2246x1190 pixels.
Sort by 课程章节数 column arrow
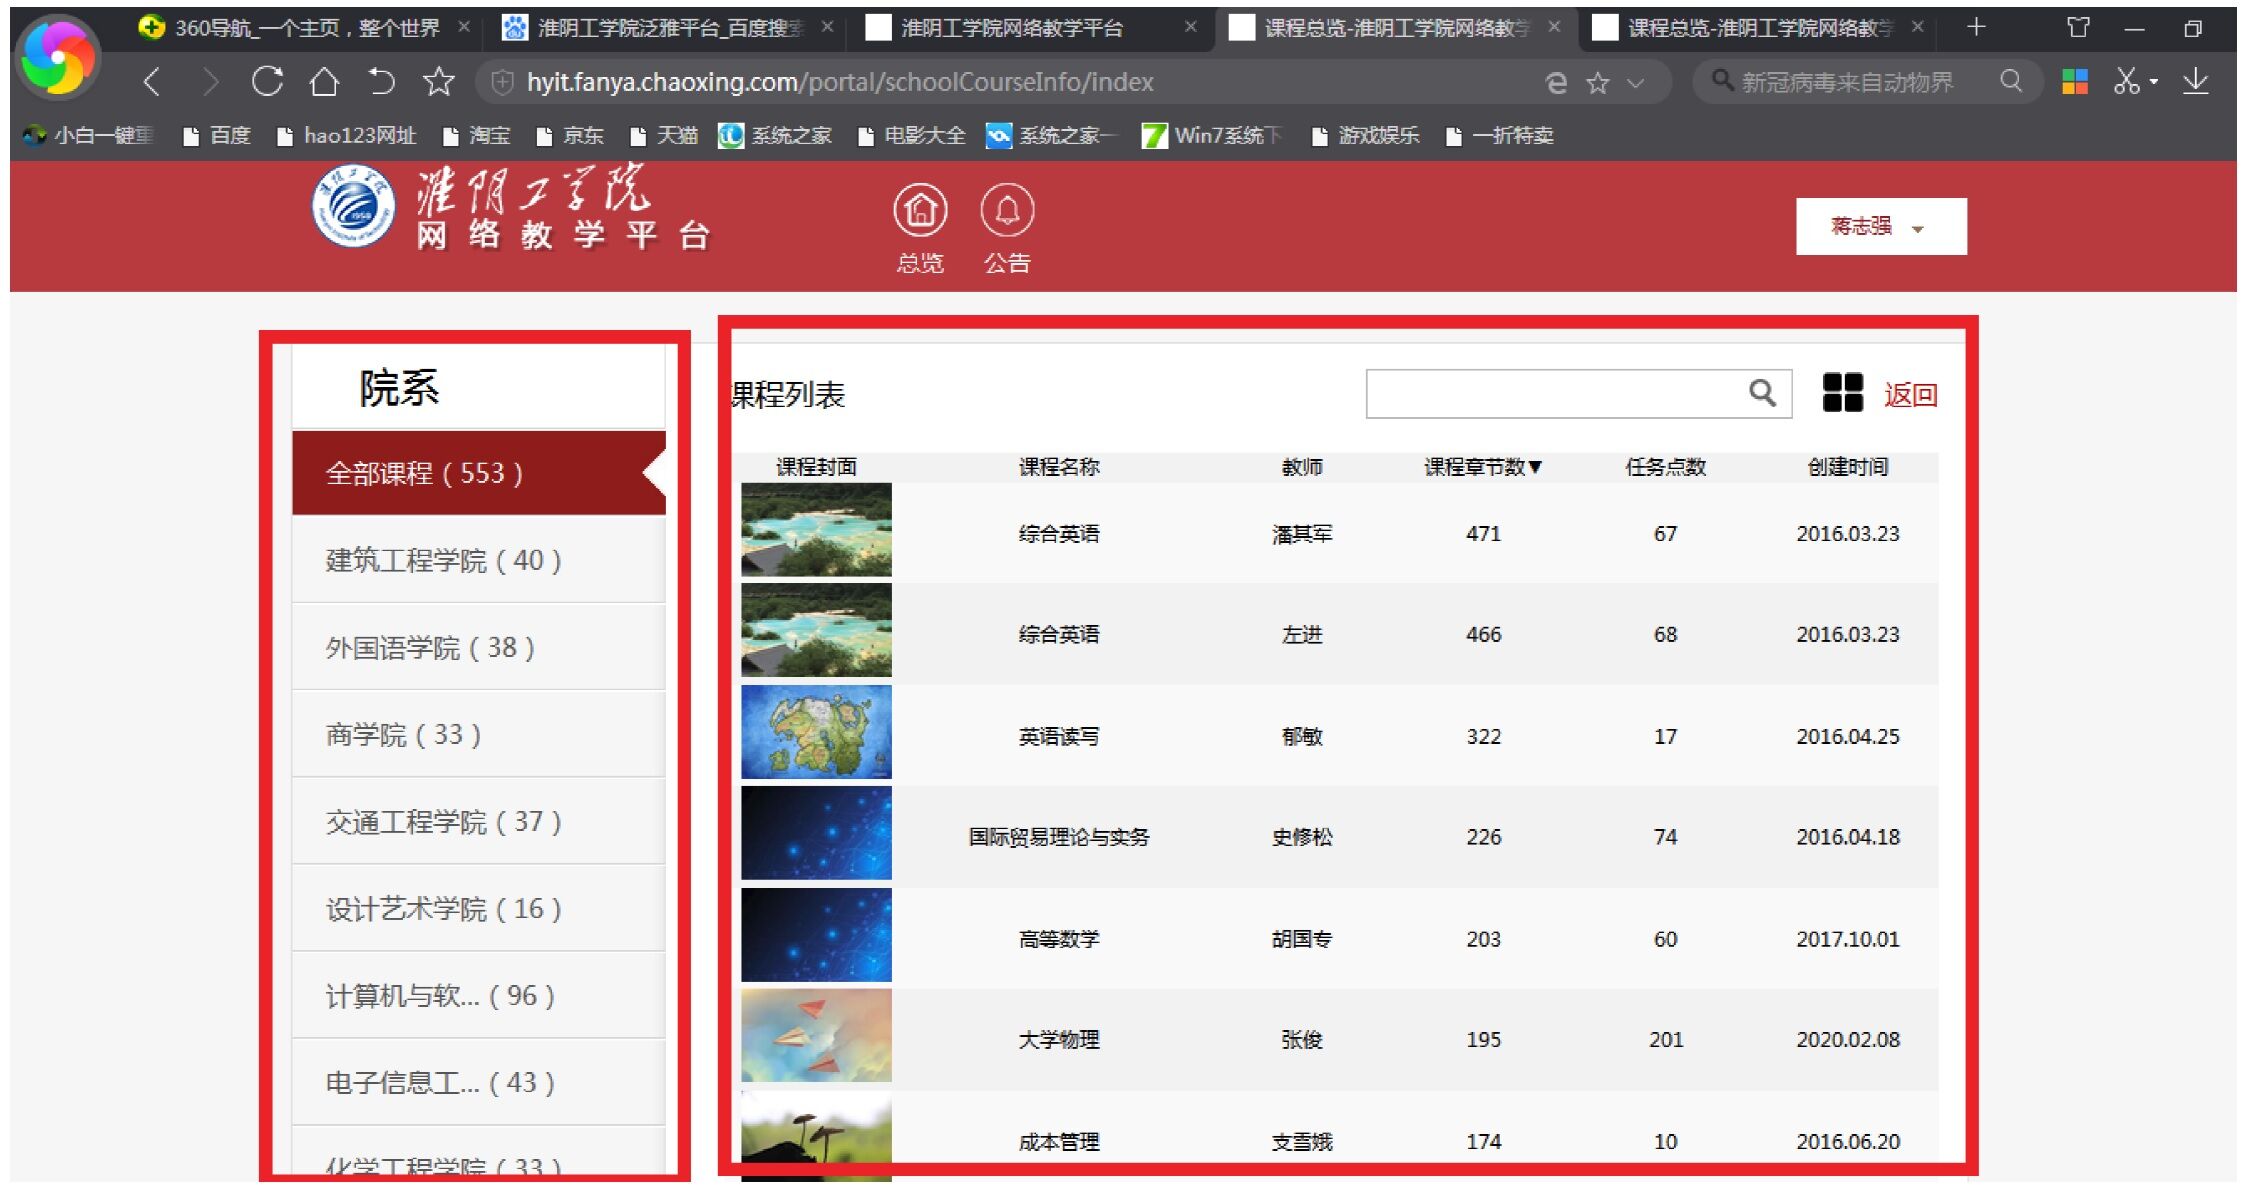tap(1535, 467)
